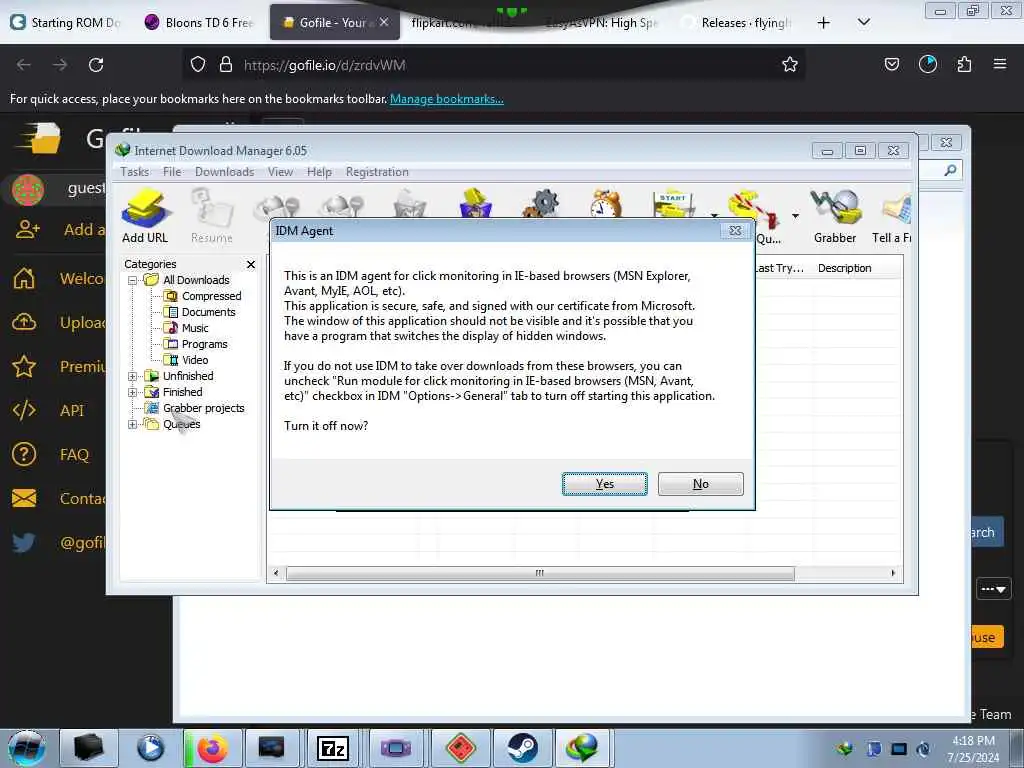The height and width of the screenshot is (768, 1024).
Task: Open the File menu in IDM
Action: point(172,172)
